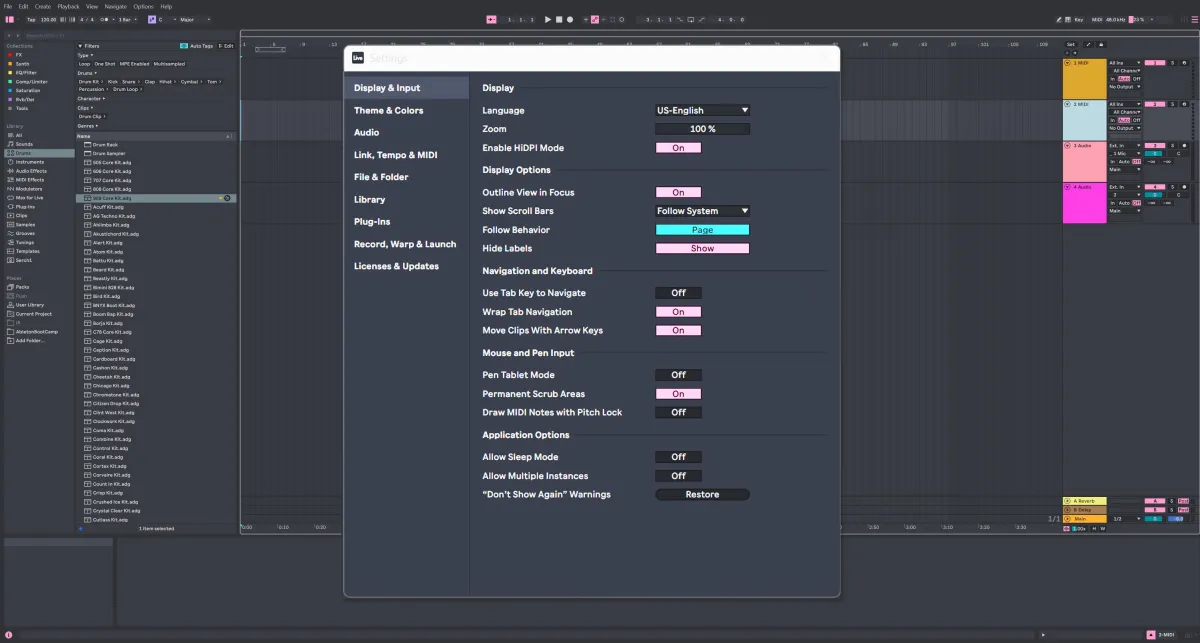This screenshot has height=643, width=1200.
Task: Open the Show Scroll Bars dropdown
Action: pos(702,211)
